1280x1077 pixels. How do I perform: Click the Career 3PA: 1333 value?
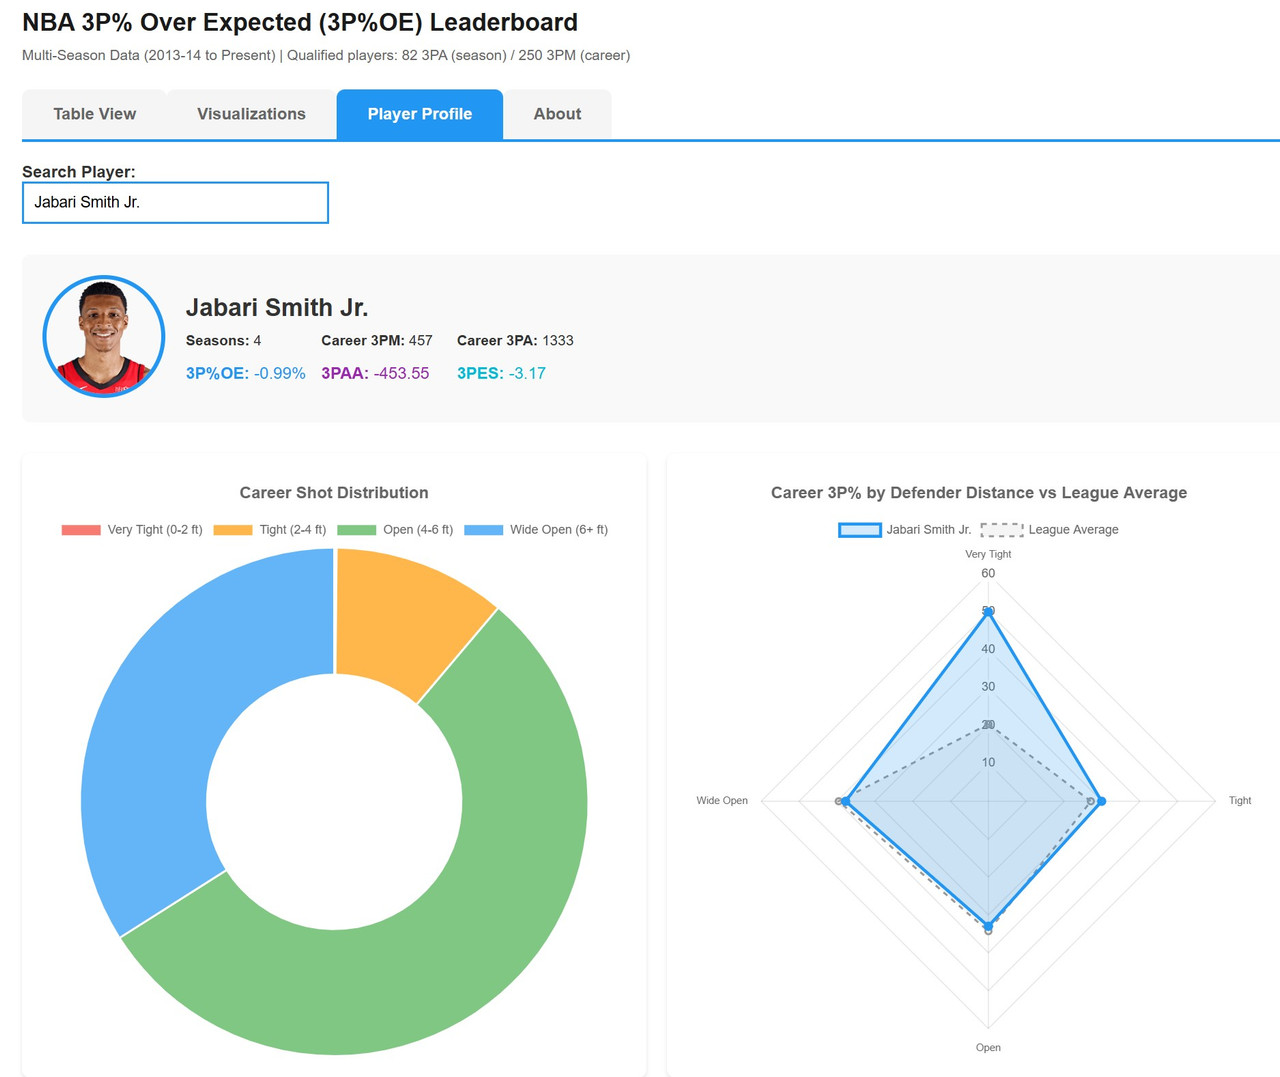point(515,341)
